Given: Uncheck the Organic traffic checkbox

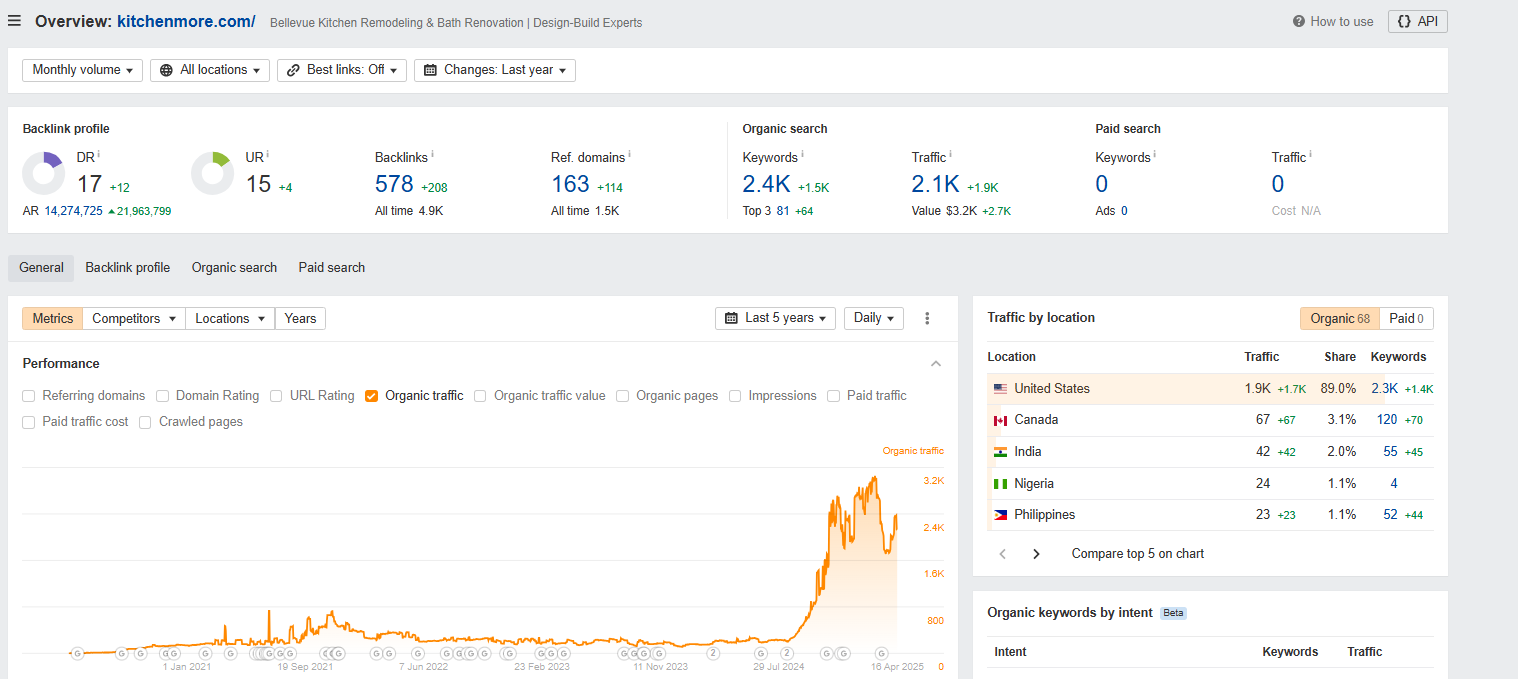Looking at the screenshot, I should [372, 396].
